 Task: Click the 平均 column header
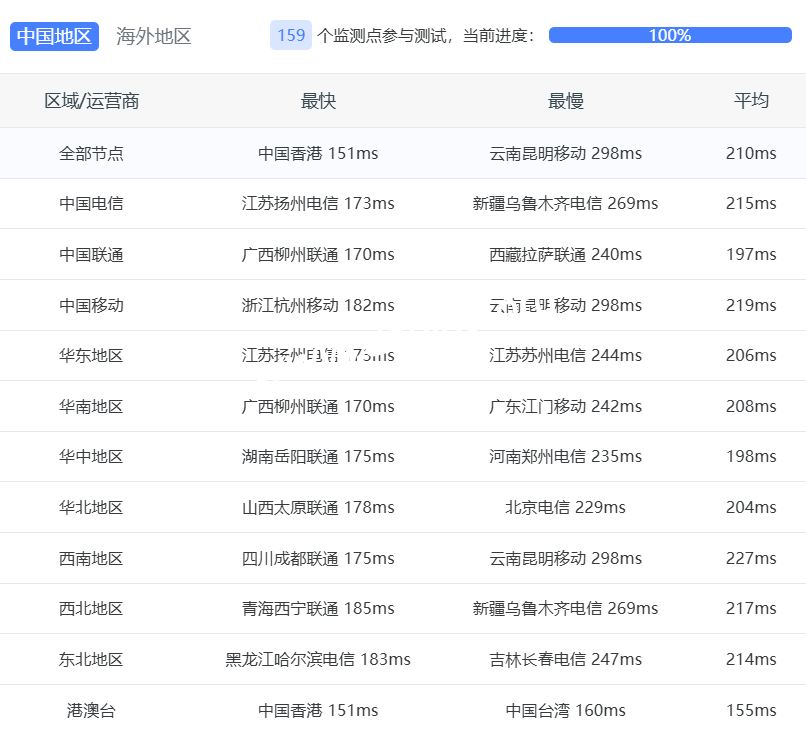pos(751,101)
